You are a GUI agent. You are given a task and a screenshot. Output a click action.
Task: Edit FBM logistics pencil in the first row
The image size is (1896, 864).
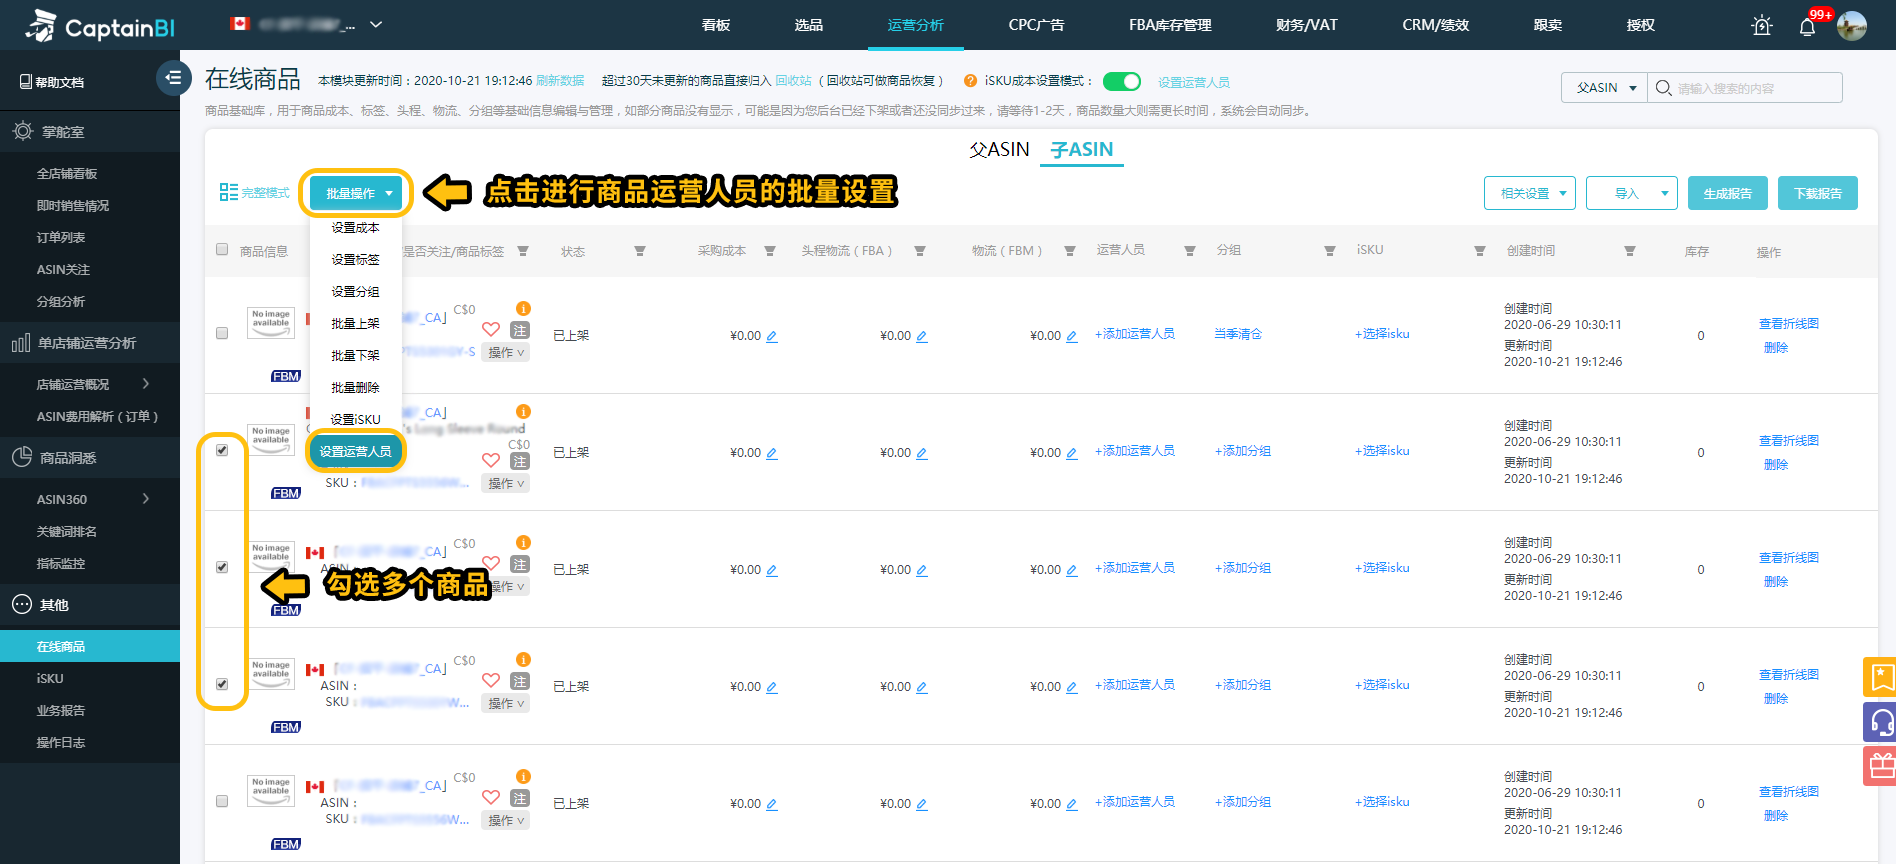coord(1072,336)
